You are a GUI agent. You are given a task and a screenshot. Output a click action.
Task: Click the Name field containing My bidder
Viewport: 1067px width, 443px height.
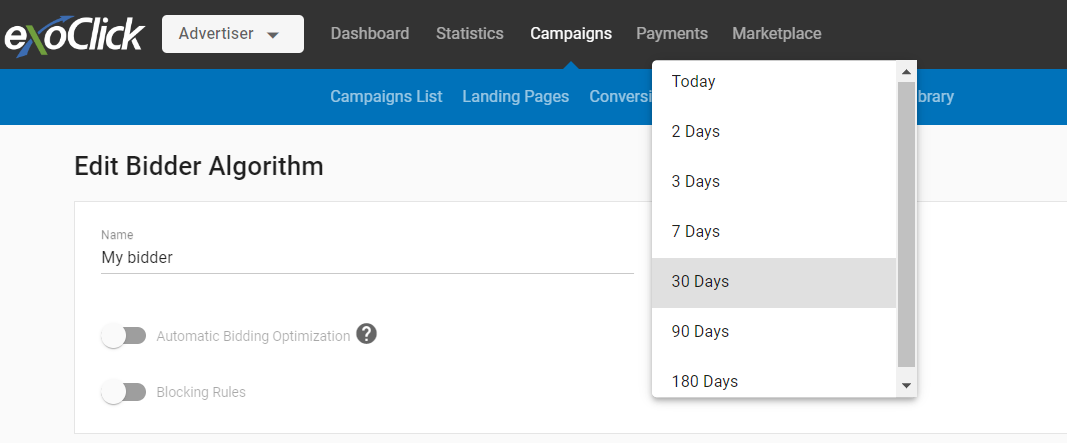pos(367,258)
